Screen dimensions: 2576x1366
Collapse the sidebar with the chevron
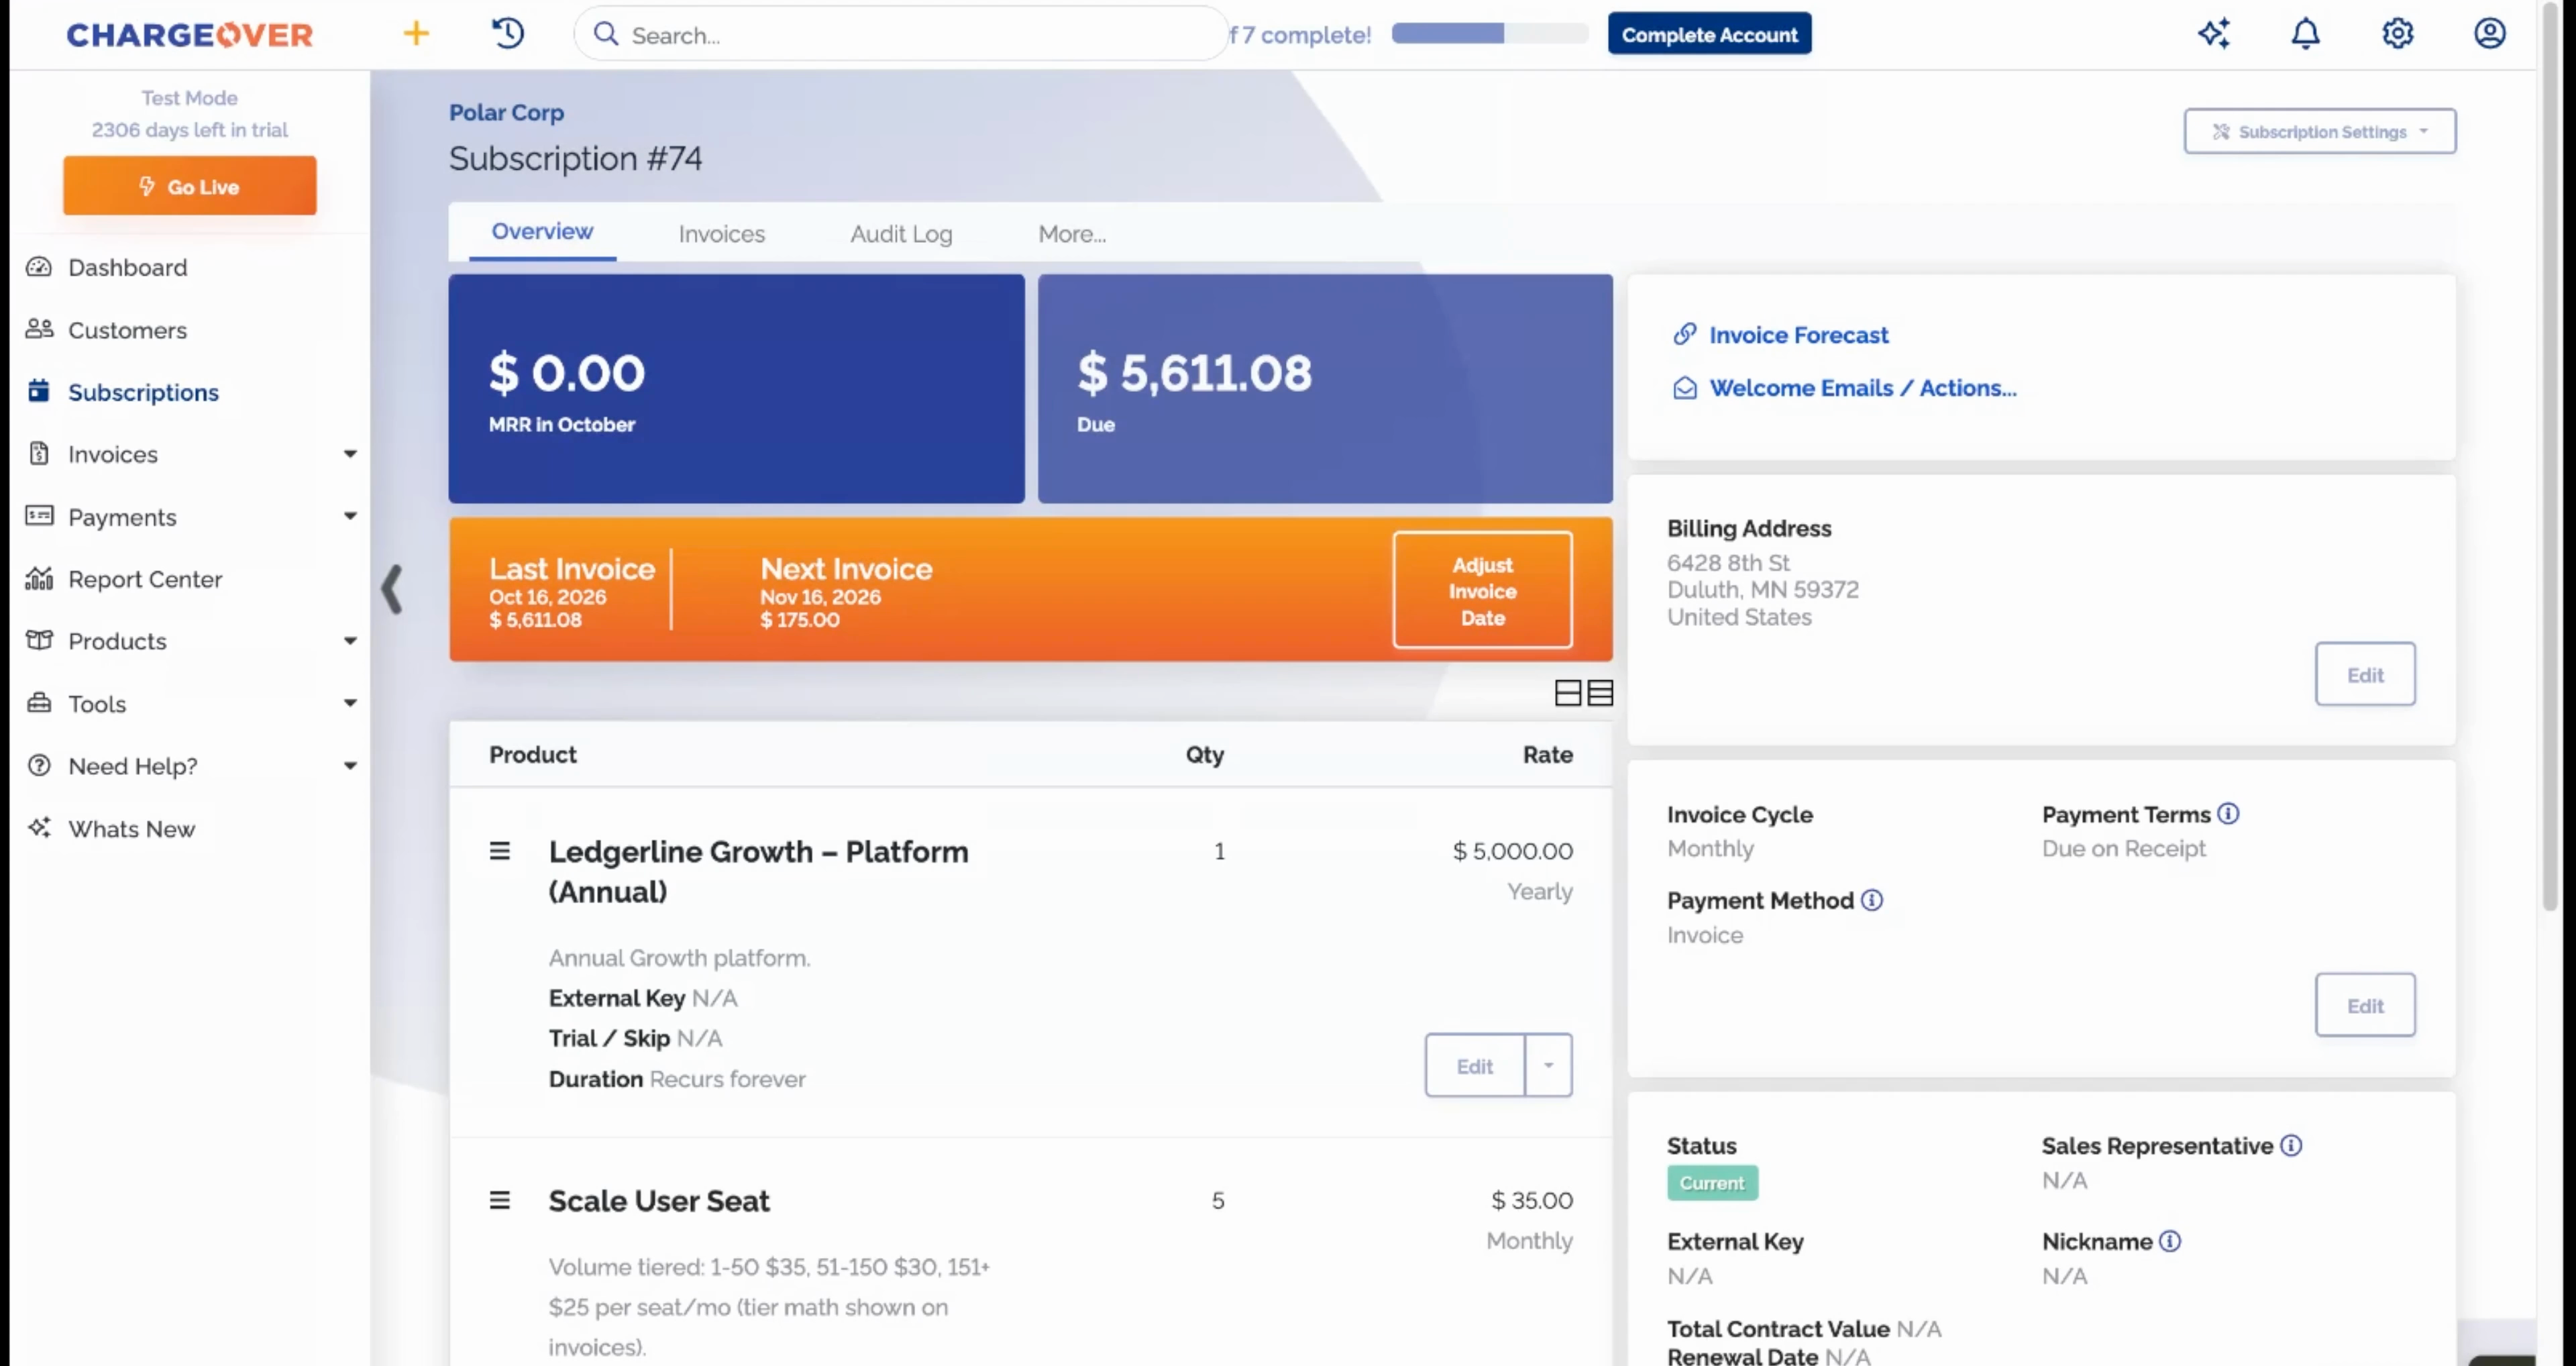[x=392, y=590]
